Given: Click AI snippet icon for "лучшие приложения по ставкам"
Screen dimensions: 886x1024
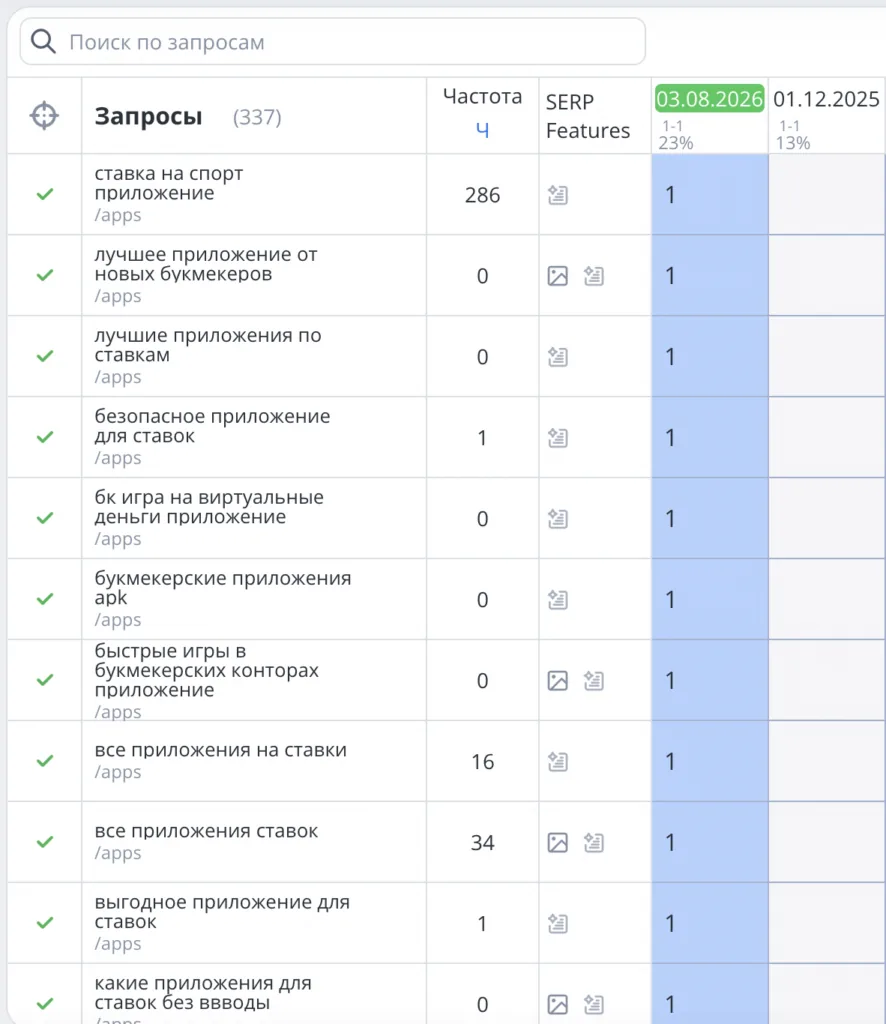Looking at the screenshot, I should tap(558, 357).
